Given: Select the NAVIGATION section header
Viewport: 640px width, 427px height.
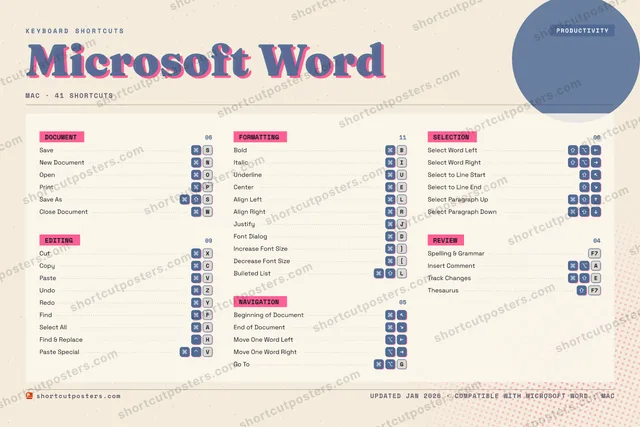Looking at the screenshot, I should click(x=260, y=301).
